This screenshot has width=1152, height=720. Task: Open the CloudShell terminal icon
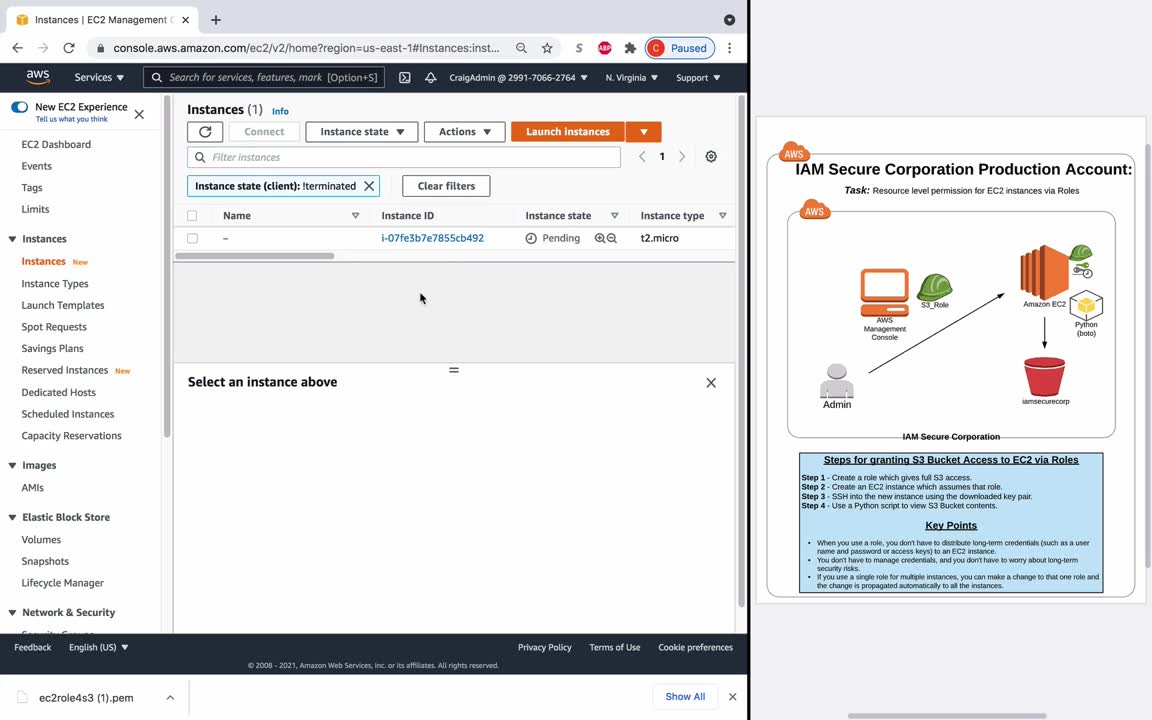(x=405, y=77)
